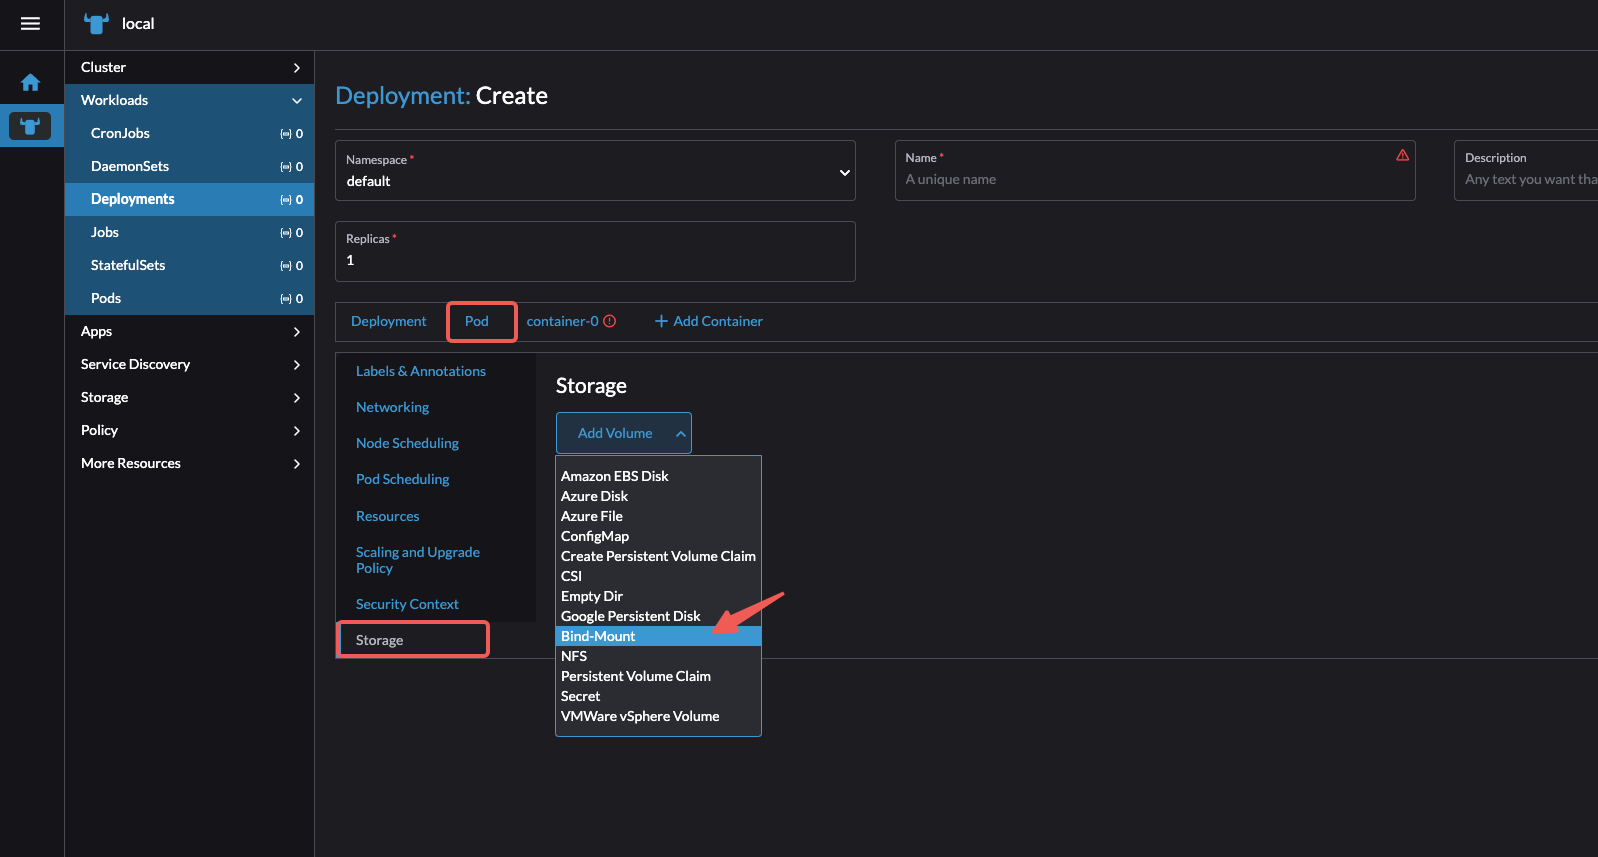
Task: Expand the Apps section
Action: [190, 331]
